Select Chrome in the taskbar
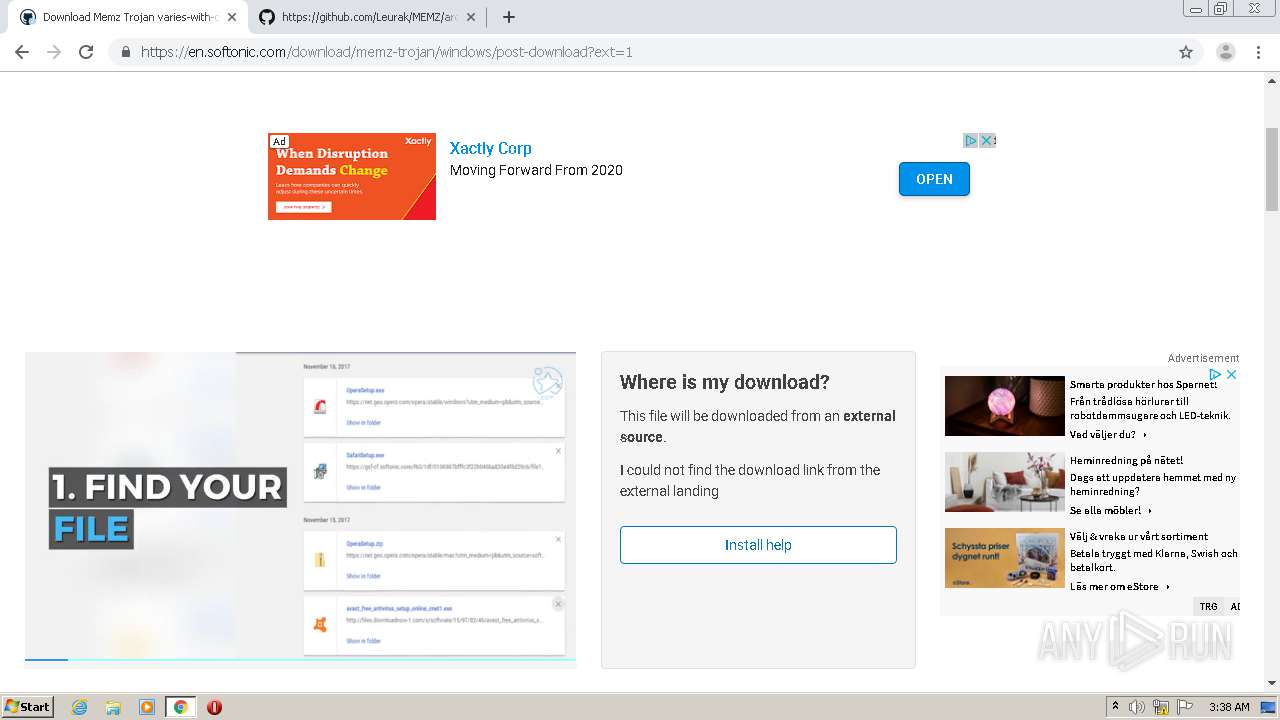The width and height of the screenshot is (1280, 720). (180, 707)
